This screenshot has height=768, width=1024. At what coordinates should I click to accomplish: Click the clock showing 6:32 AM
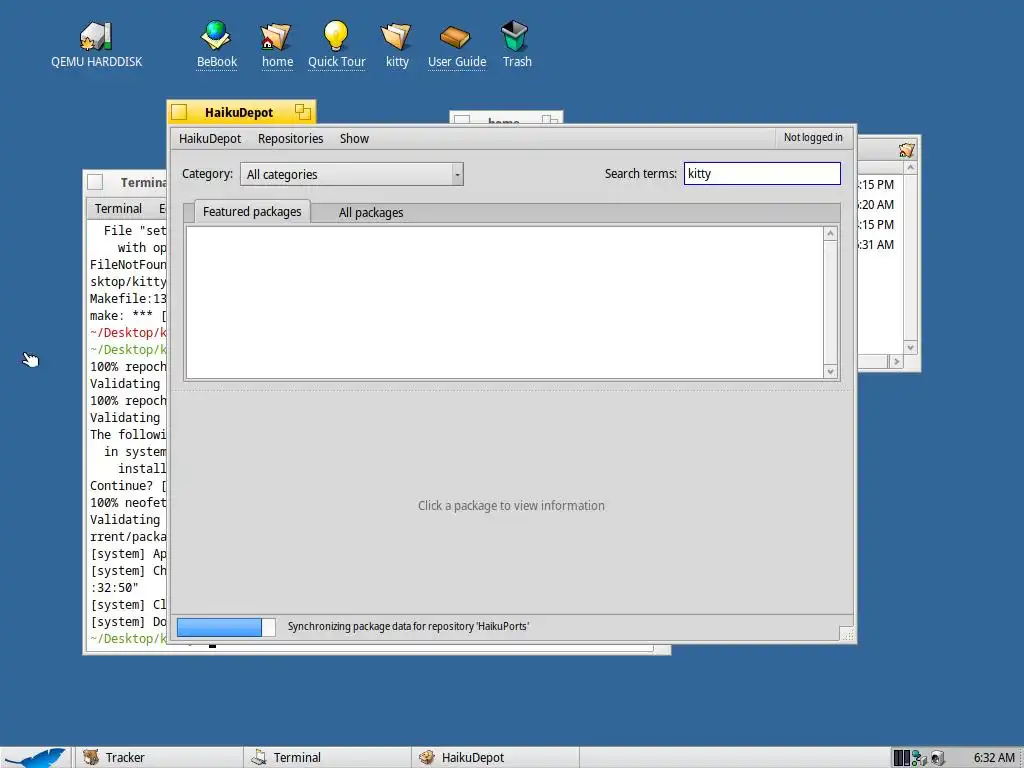994,758
